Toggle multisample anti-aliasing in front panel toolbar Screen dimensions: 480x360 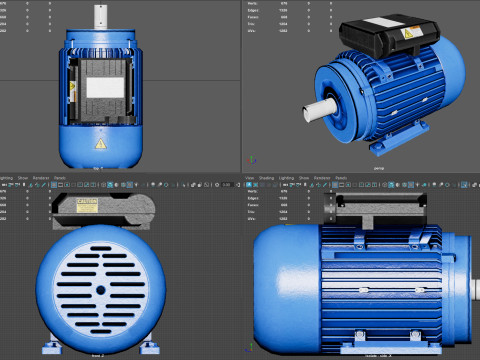point(166,184)
